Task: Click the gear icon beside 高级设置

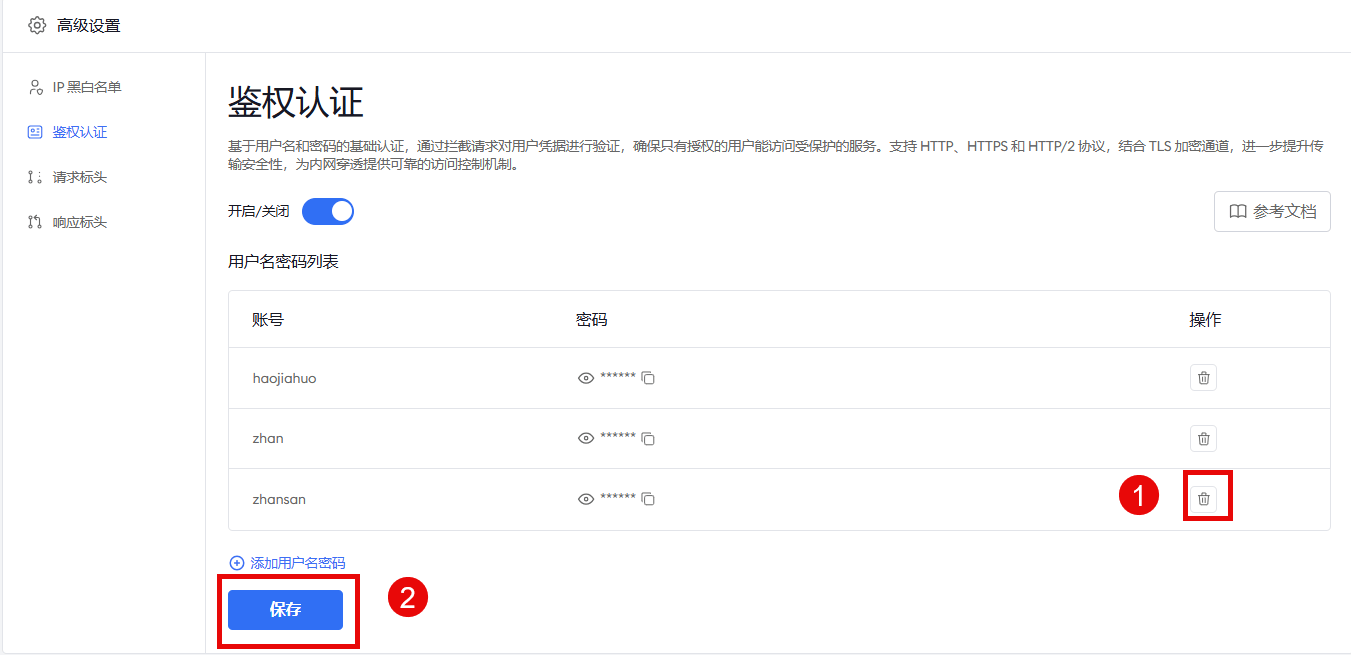Action: pyautogui.click(x=37, y=25)
